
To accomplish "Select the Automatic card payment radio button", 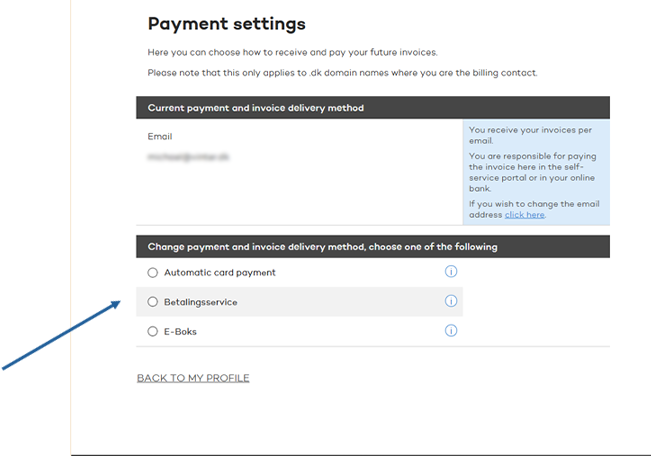I will click(153, 272).
